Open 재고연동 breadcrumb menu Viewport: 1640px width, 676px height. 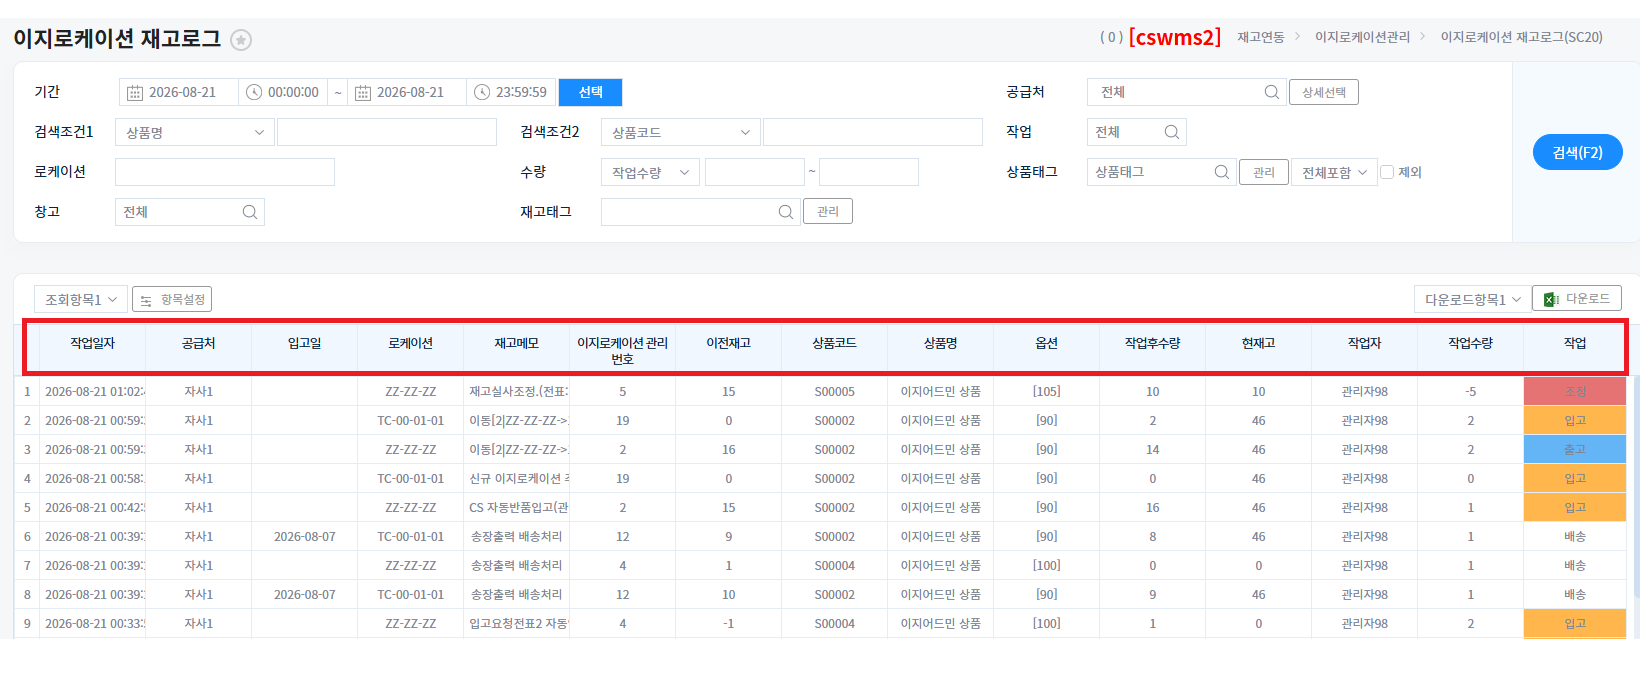[x=1260, y=37]
